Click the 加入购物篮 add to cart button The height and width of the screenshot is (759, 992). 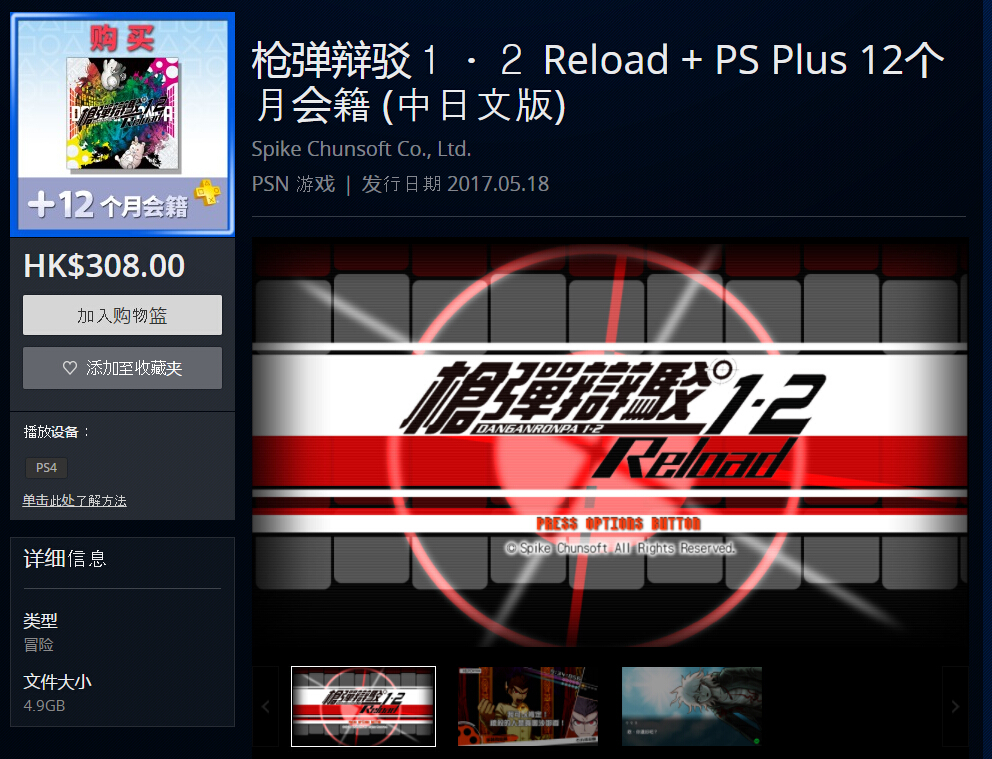122,315
